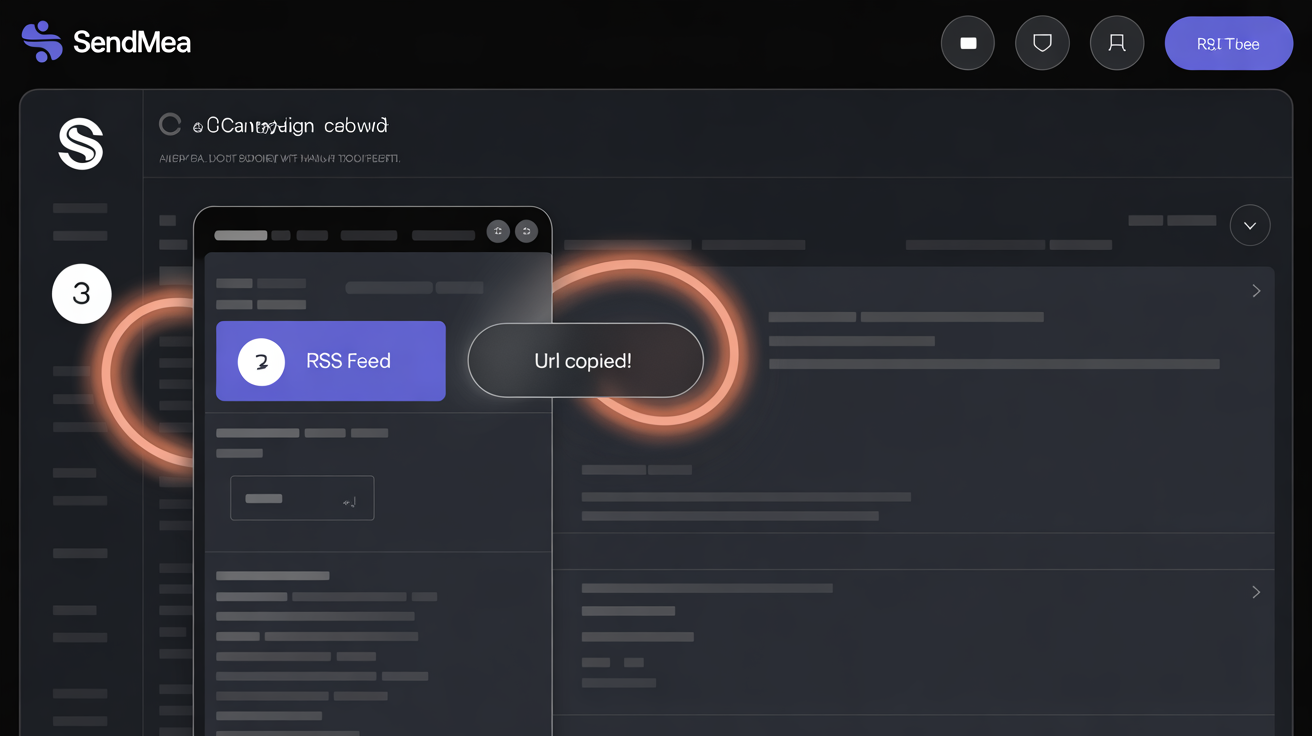Click the bookmark icon button in the header
The width and height of the screenshot is (1312, 736).
(1116, 43)
